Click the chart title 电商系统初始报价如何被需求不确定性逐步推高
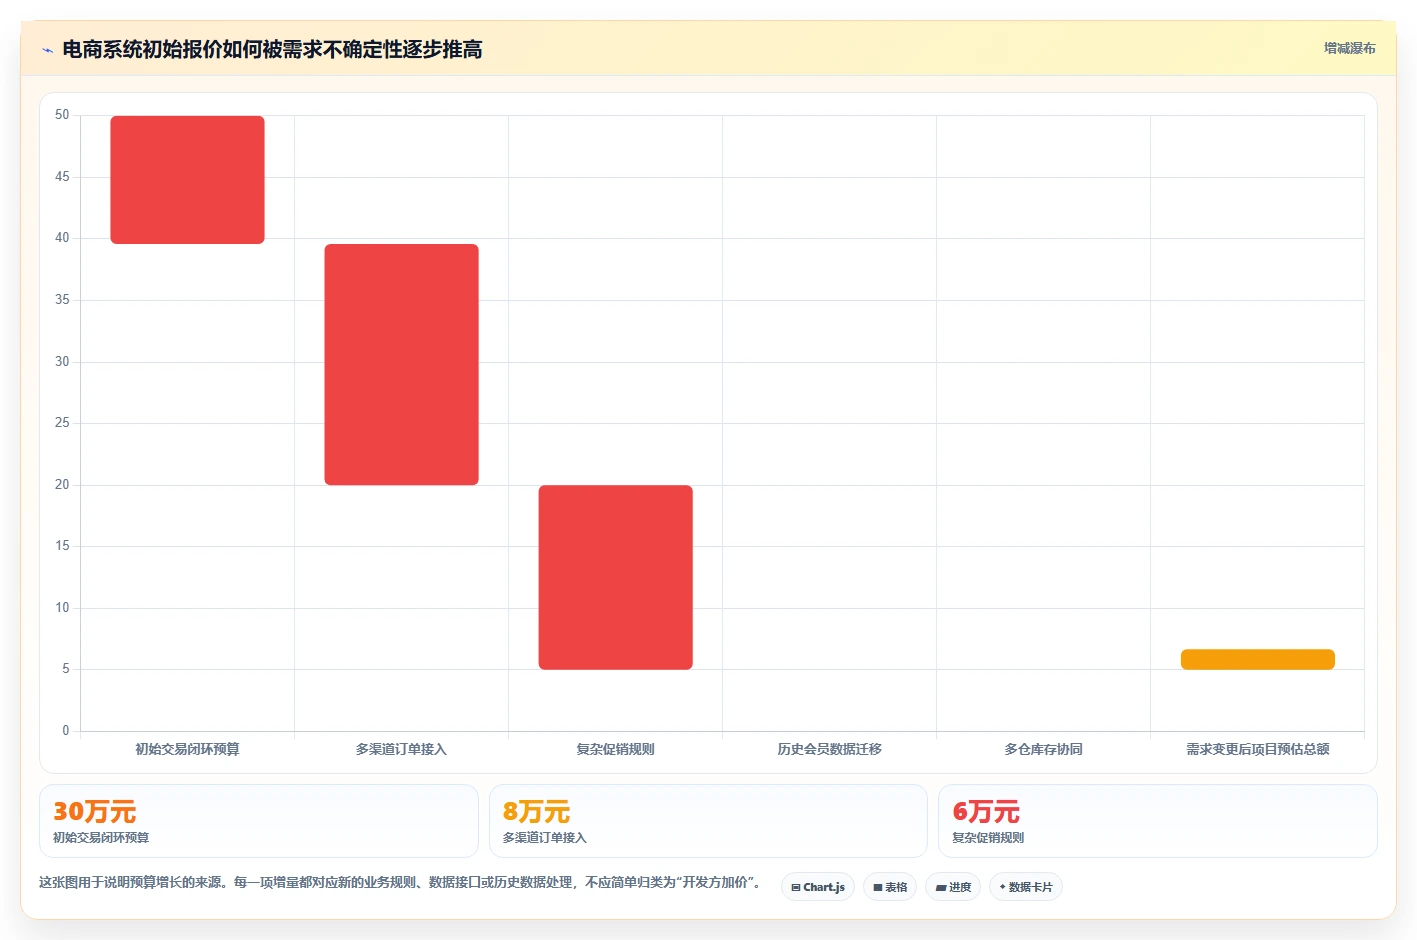The height and width of the screenshot is (940, 1417). pos(272,49)
